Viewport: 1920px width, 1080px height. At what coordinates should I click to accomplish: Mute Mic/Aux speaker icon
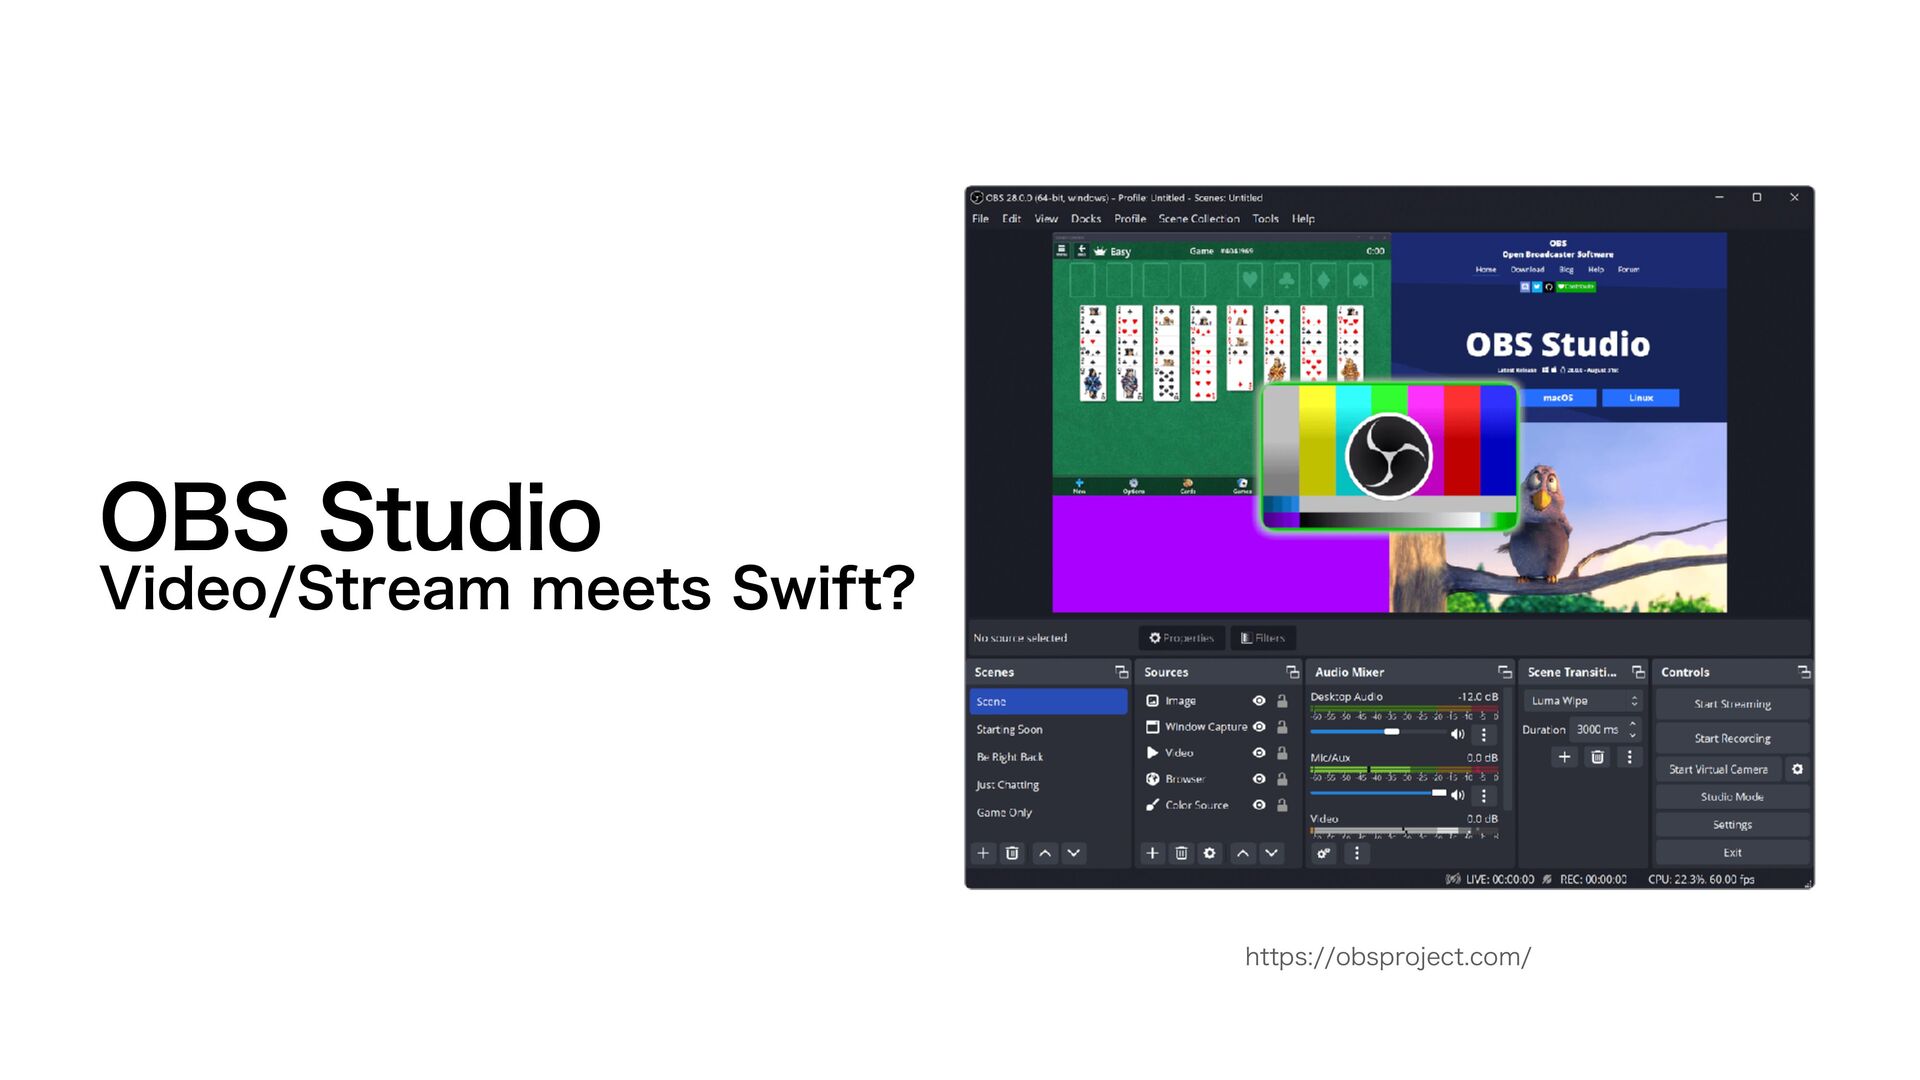1457,795
